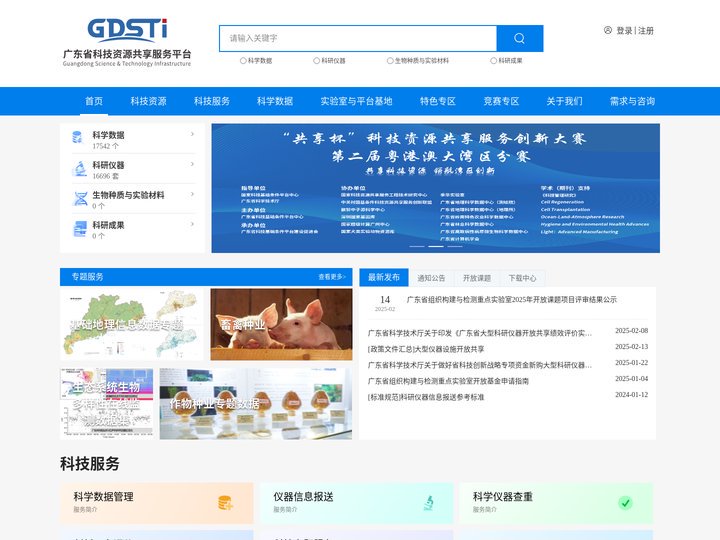Switch to the 下载中心 tab

coord(522,278)
